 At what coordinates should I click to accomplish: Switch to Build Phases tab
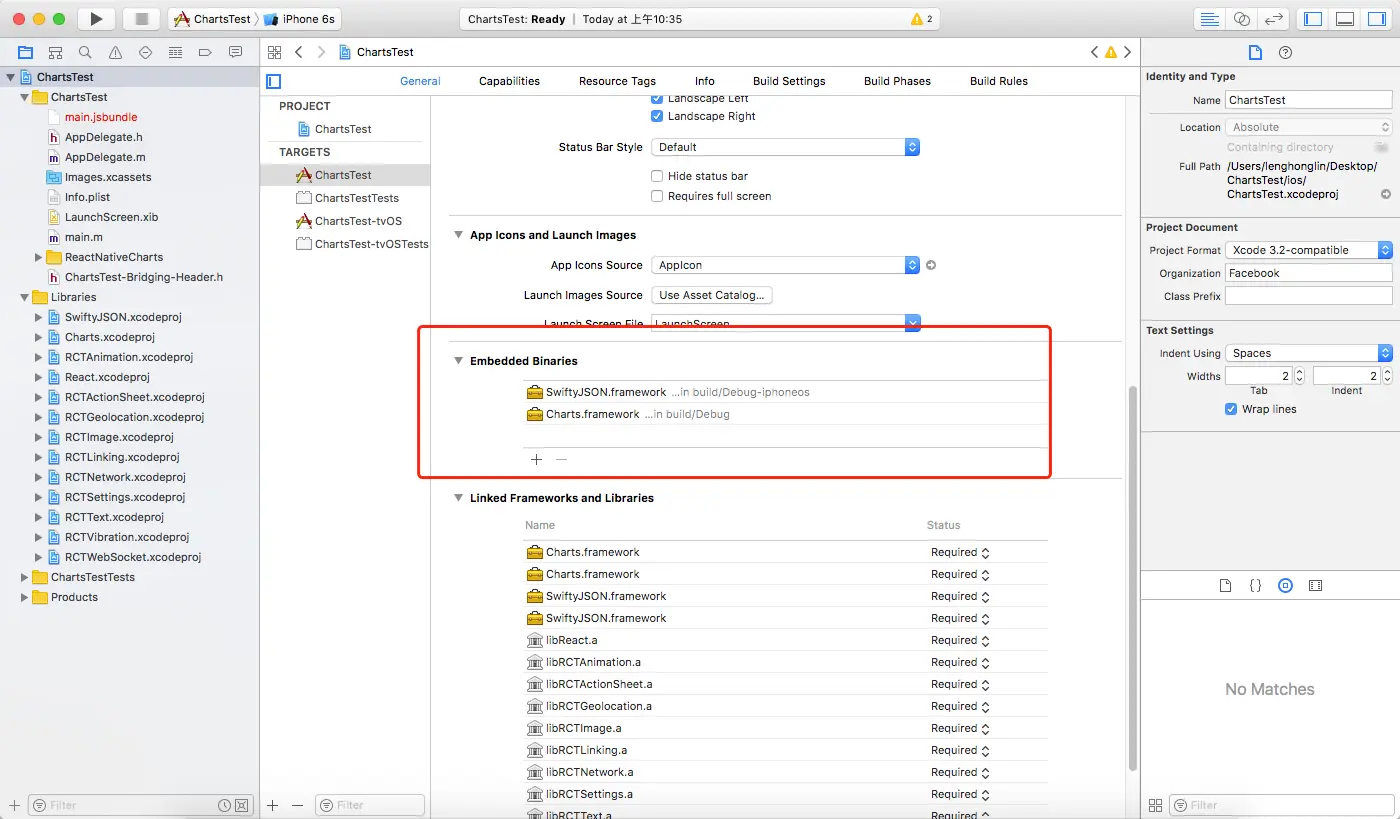pyautogui.click(x=897, y=81)
